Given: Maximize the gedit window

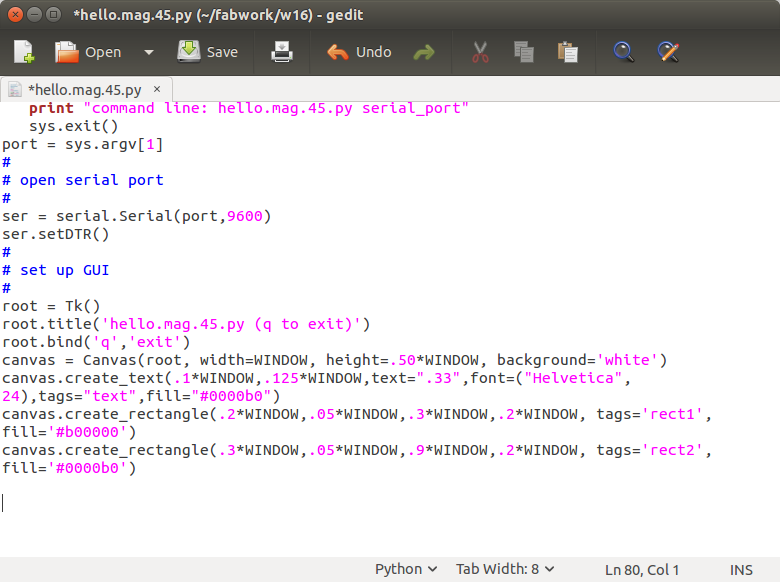Looking at the screenshot, I should tap(53, 14).
